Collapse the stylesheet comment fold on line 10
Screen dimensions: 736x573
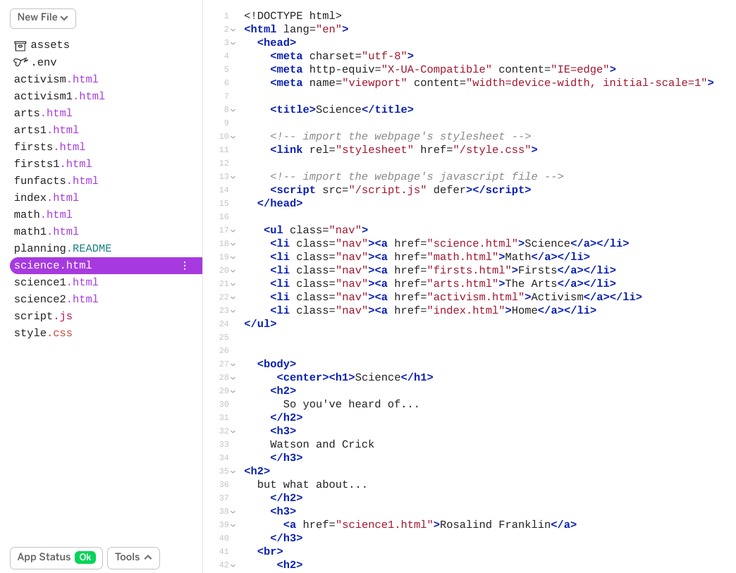[233, 137]
